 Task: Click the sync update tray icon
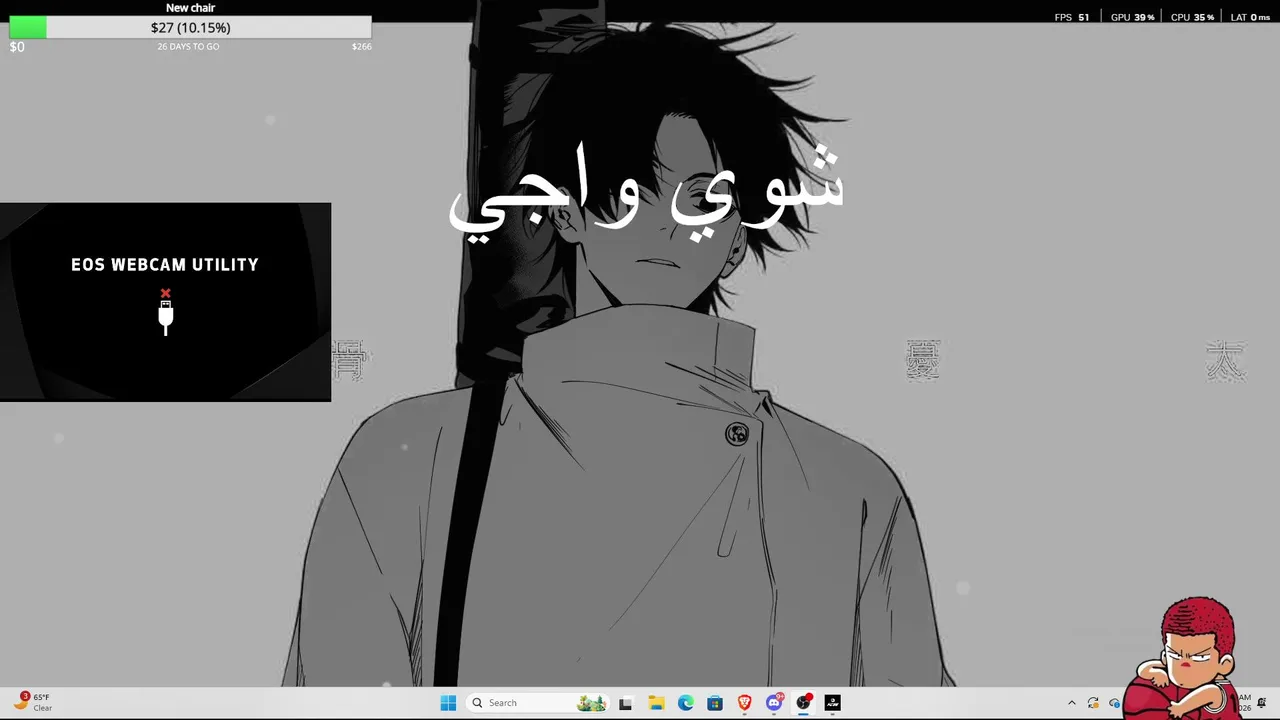[1093, 703]
